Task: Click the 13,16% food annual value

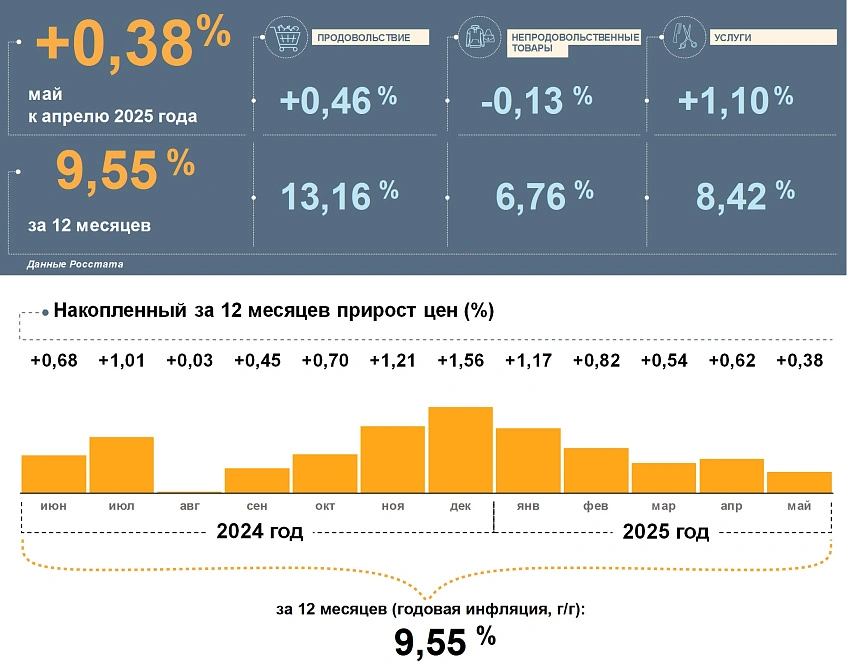Action: tap(338, 196)
